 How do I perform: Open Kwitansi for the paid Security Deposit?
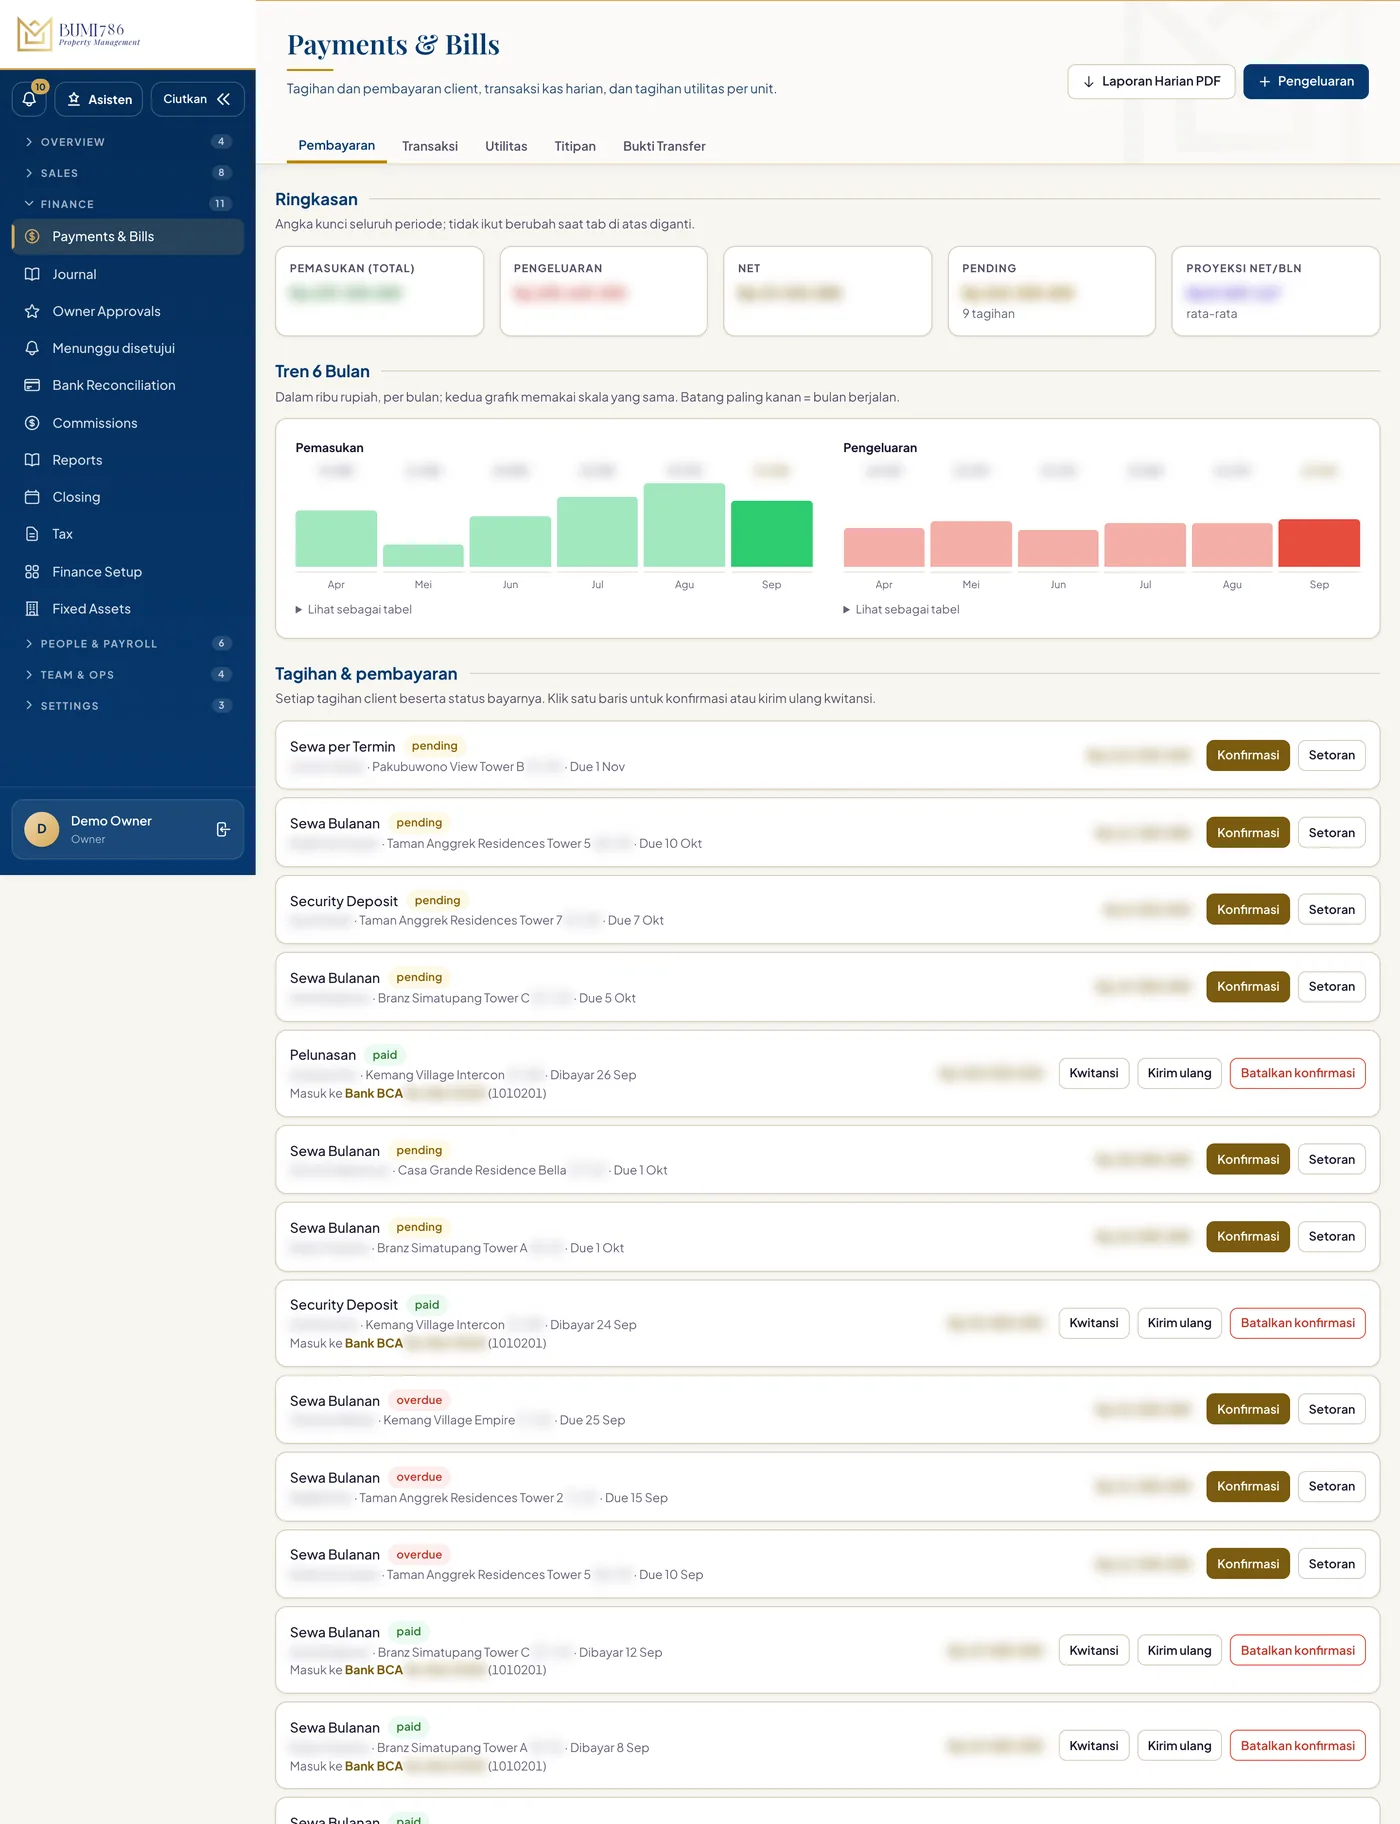(x=1094, y=1323)
